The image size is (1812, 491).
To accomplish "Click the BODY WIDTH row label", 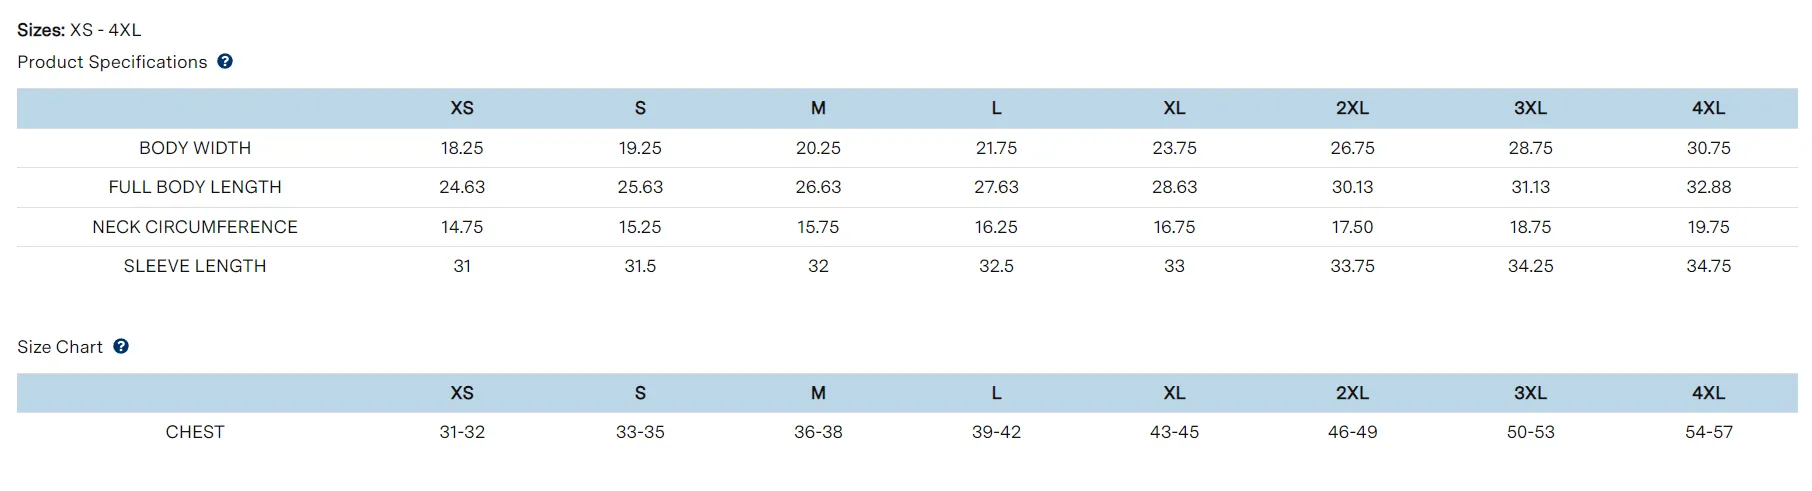I will (195, 148).
